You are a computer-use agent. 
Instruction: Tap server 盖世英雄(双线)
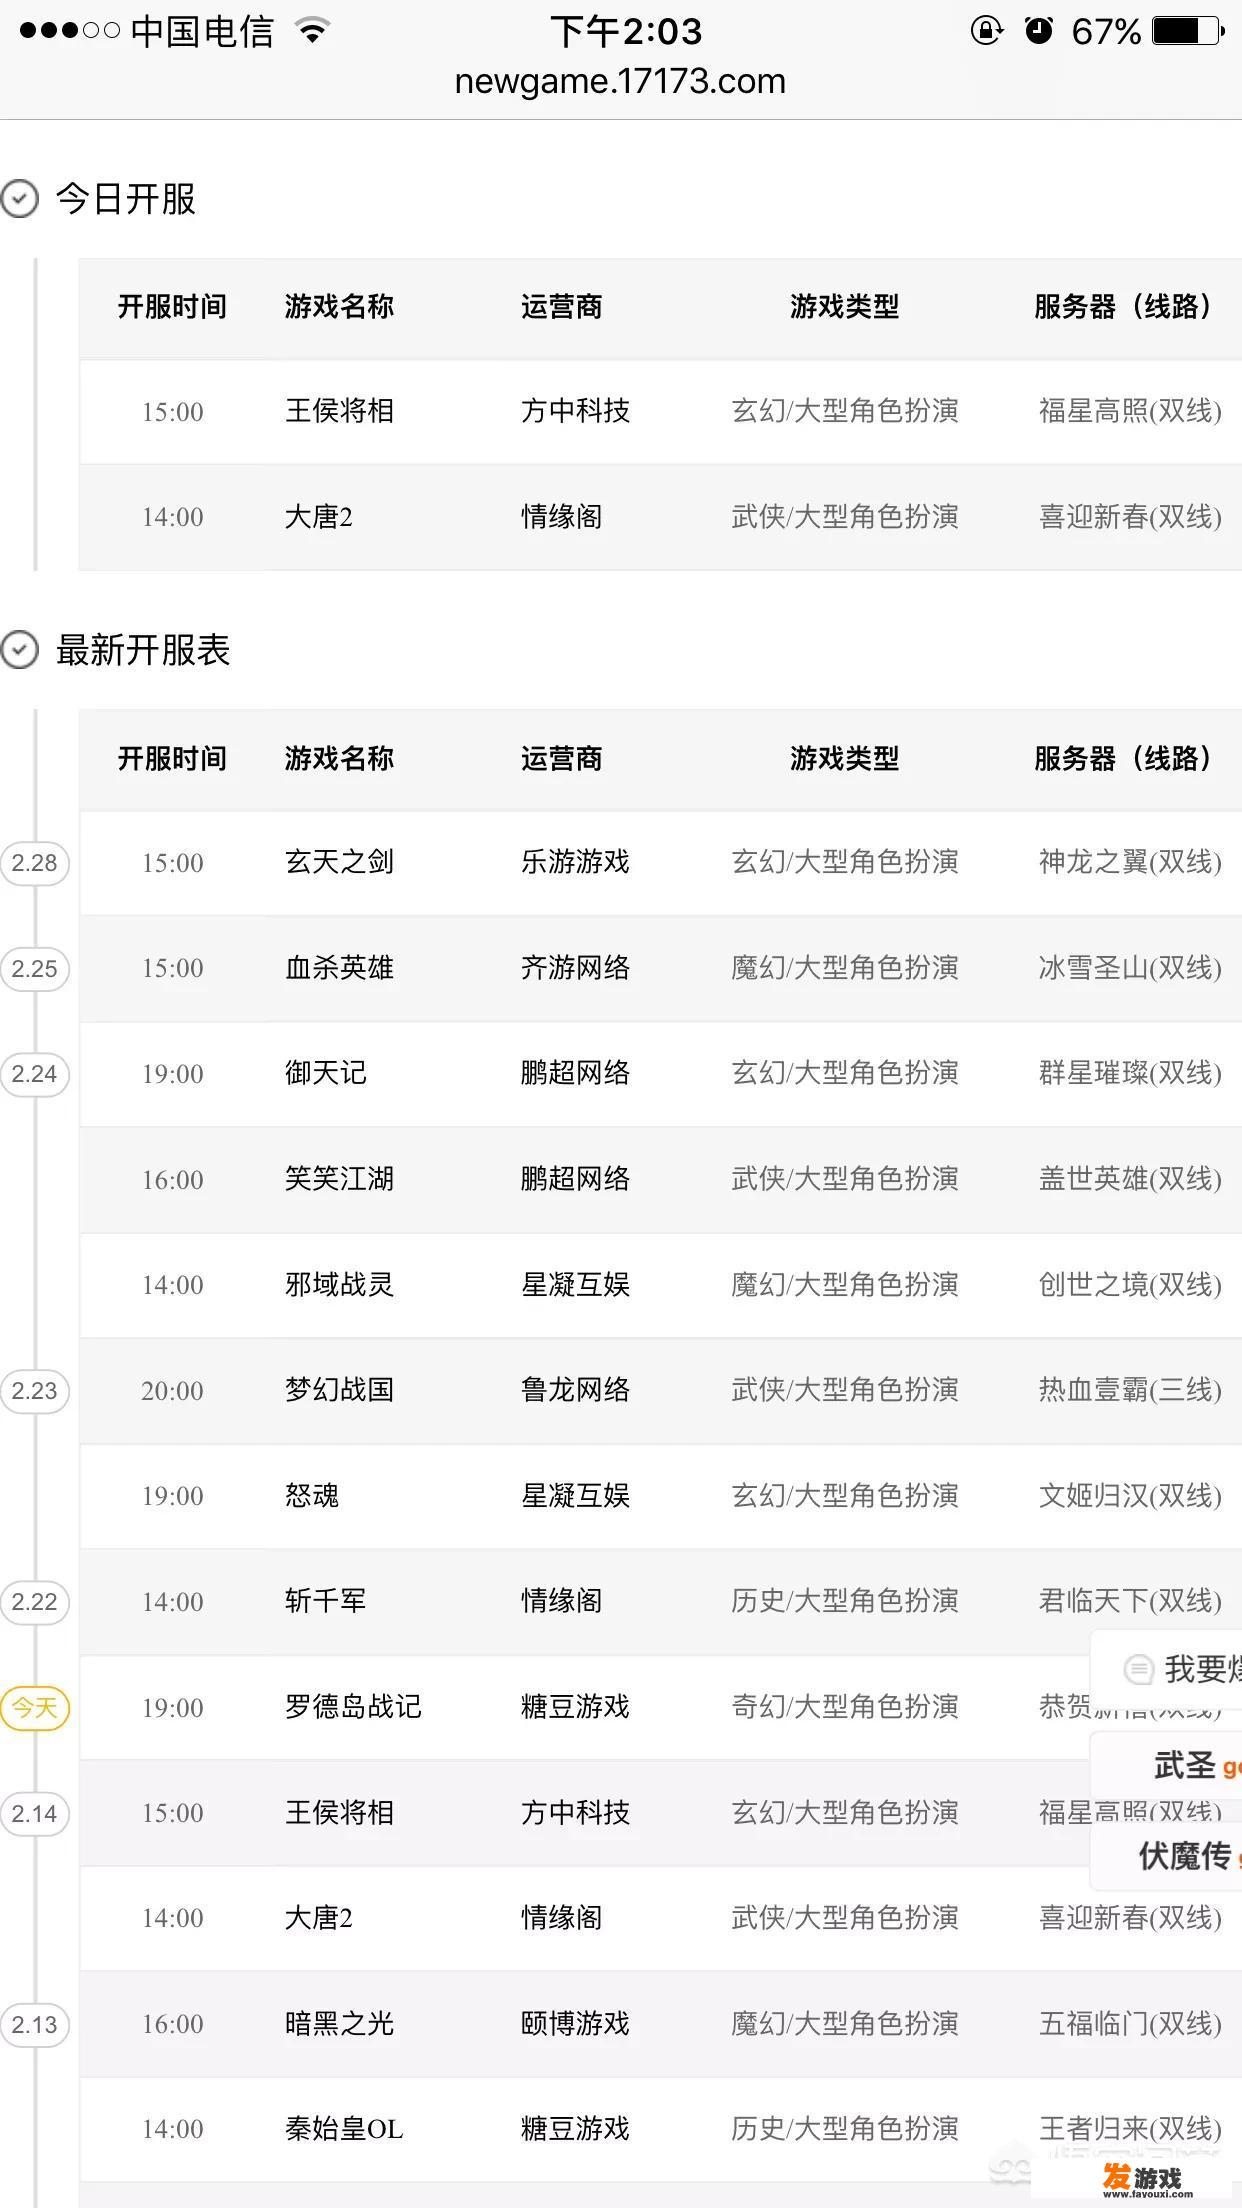click(x=1130, y=1179)
